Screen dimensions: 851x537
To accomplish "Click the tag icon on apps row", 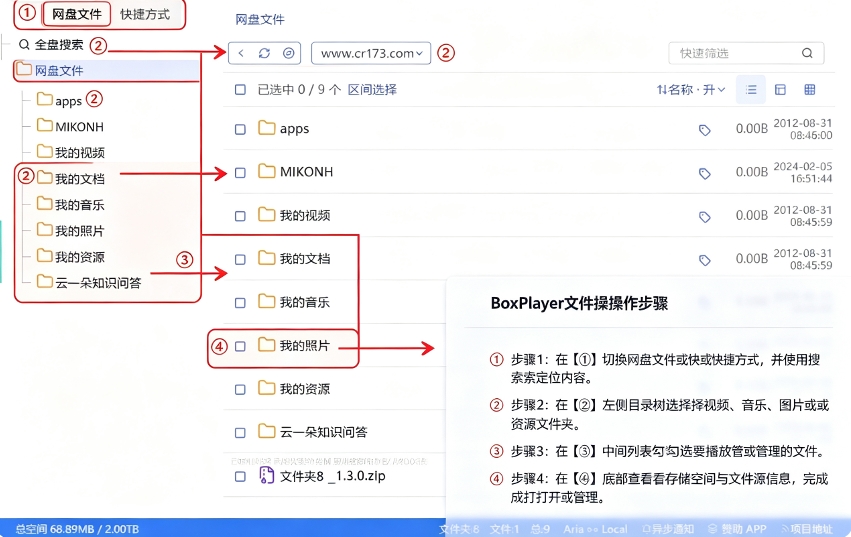I will pyautogui.click(x=704, y=130).
